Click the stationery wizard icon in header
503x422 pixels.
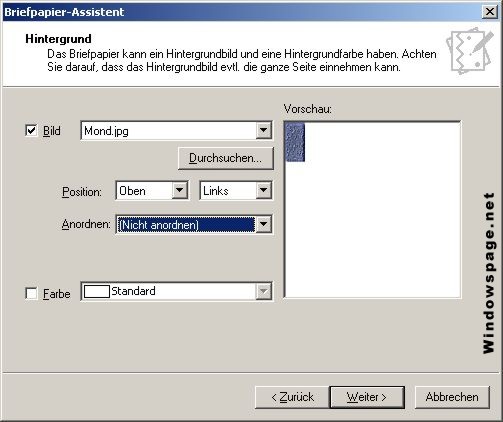(x=470, y=51)
